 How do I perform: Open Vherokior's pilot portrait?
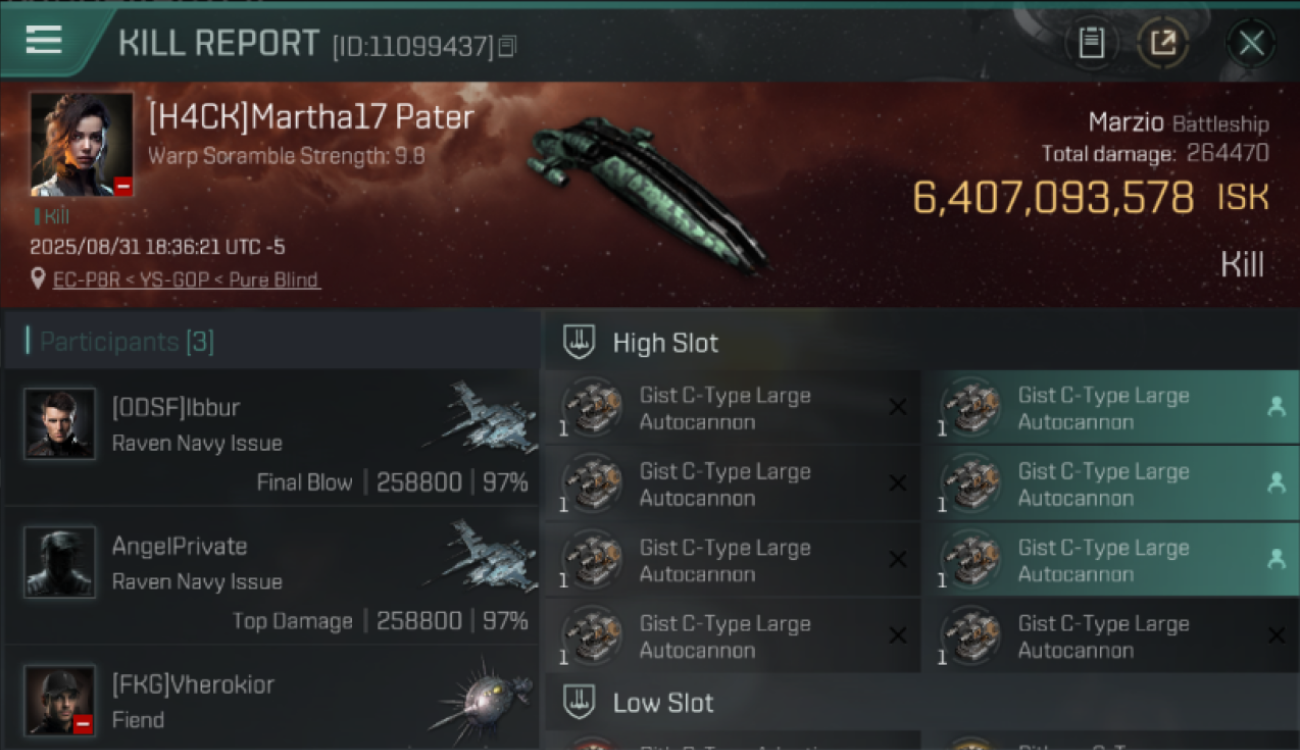[x=60, y=700]
